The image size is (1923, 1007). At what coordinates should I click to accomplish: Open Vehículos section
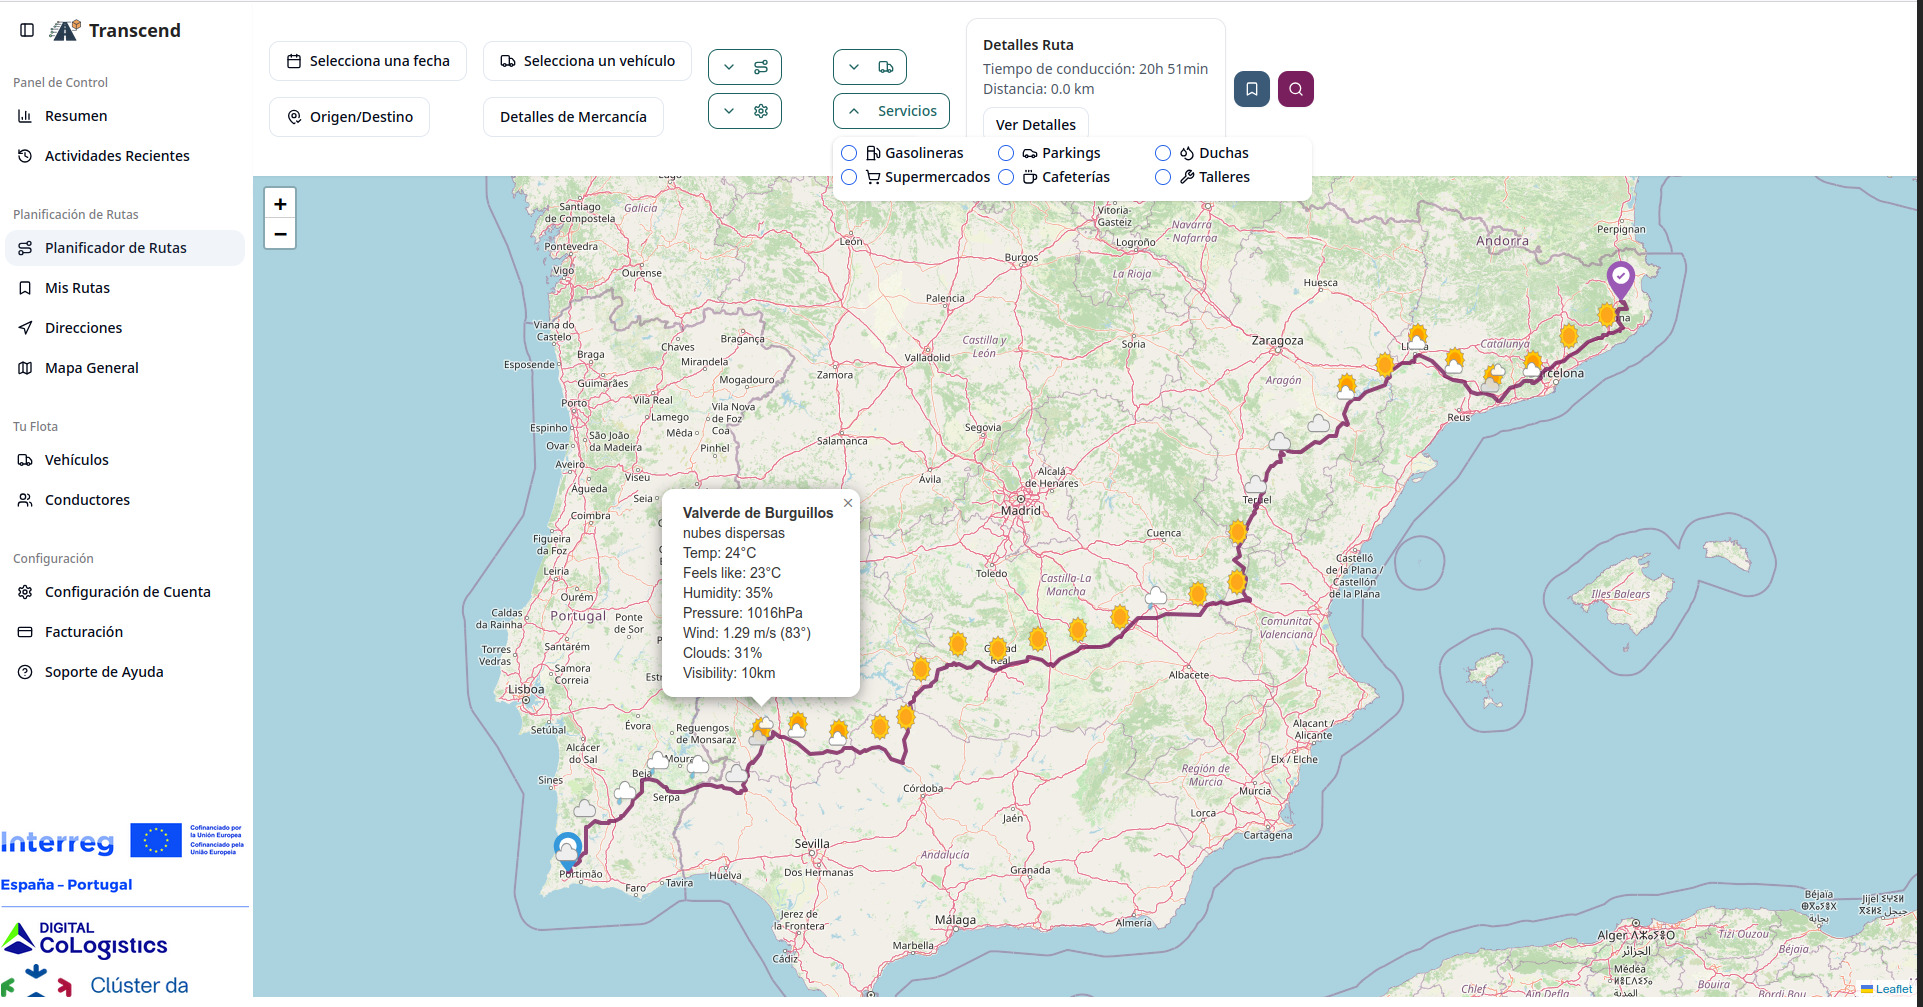click(x=76, y=460)
